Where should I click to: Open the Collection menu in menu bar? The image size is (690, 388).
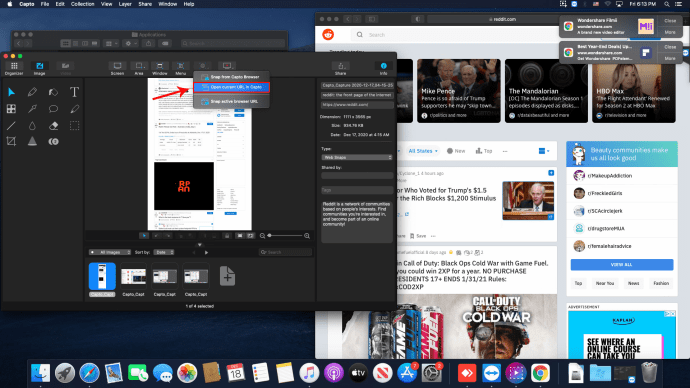click(x=83, y=4)
